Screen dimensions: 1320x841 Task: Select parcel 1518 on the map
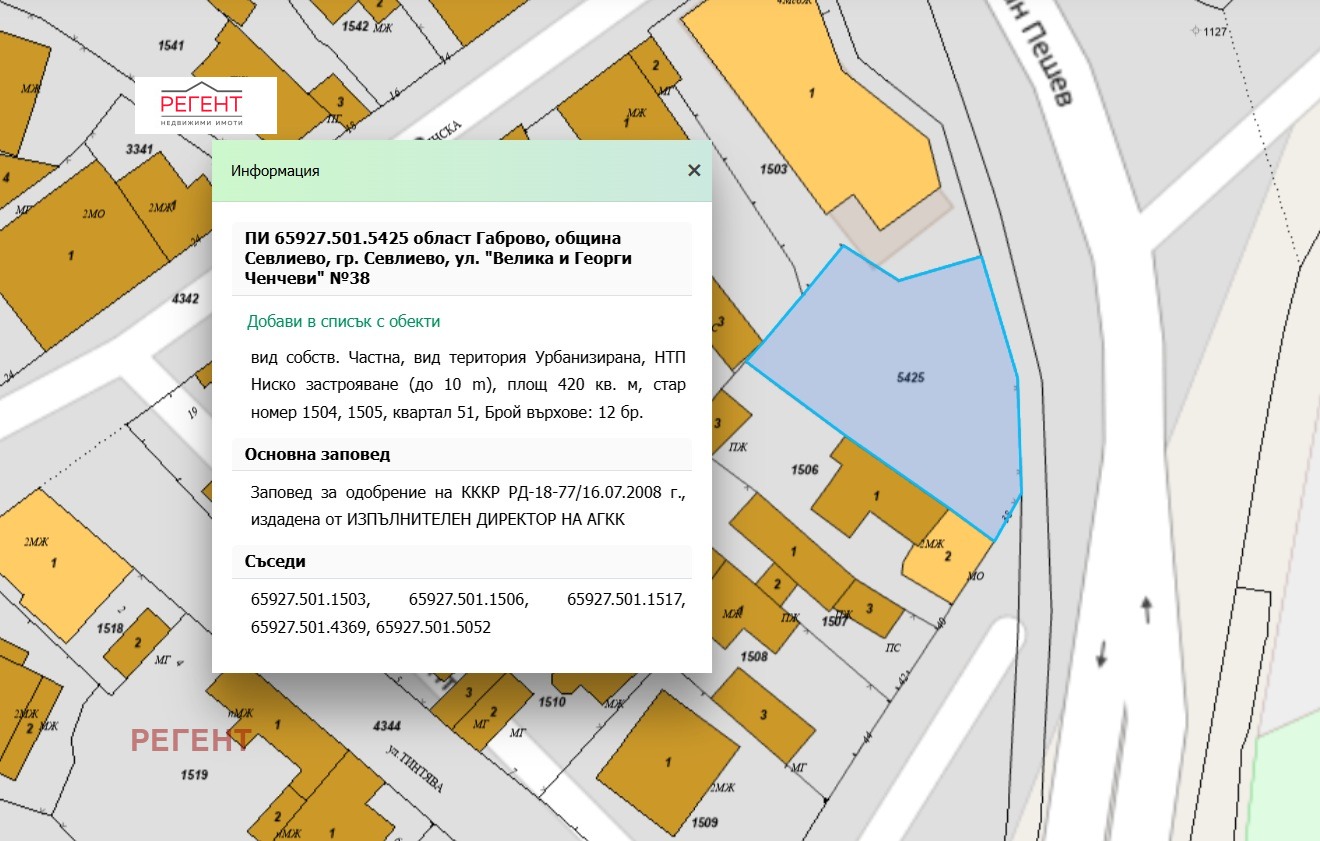click(111, 628)
